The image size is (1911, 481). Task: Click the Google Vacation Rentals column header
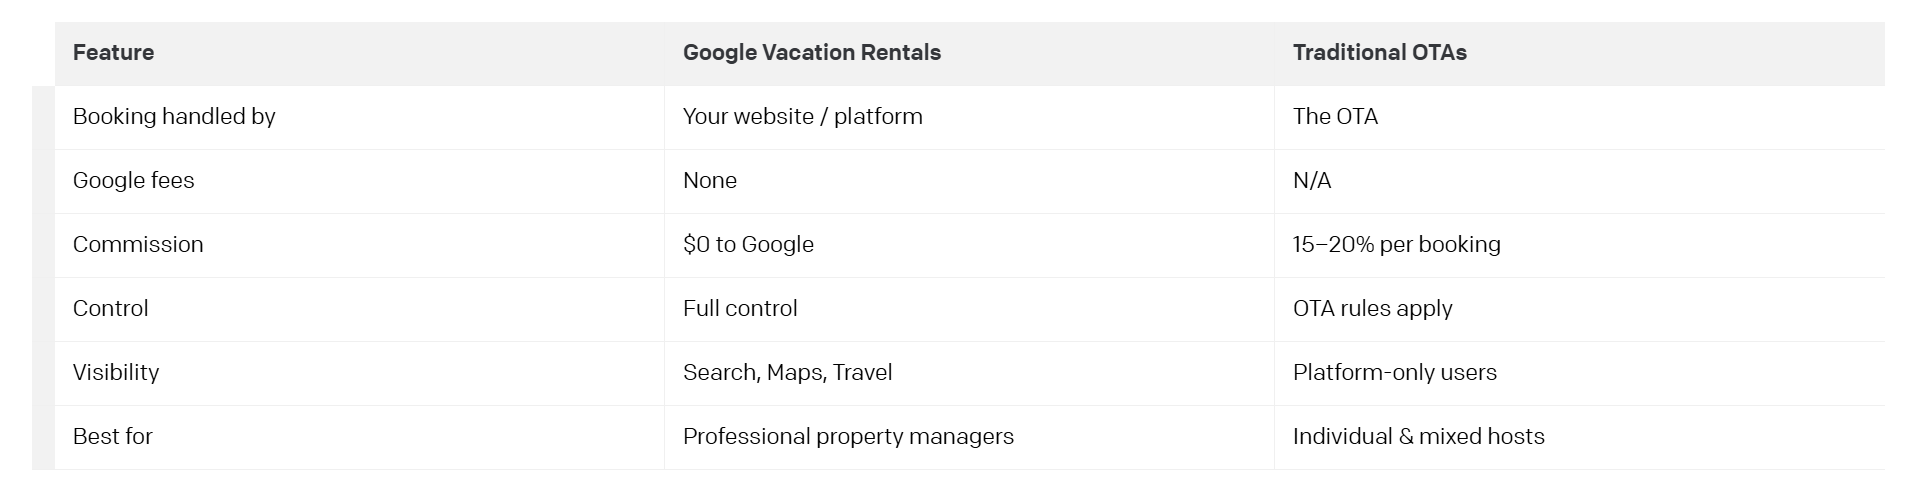pyautogui.click(x=811, y=53)
